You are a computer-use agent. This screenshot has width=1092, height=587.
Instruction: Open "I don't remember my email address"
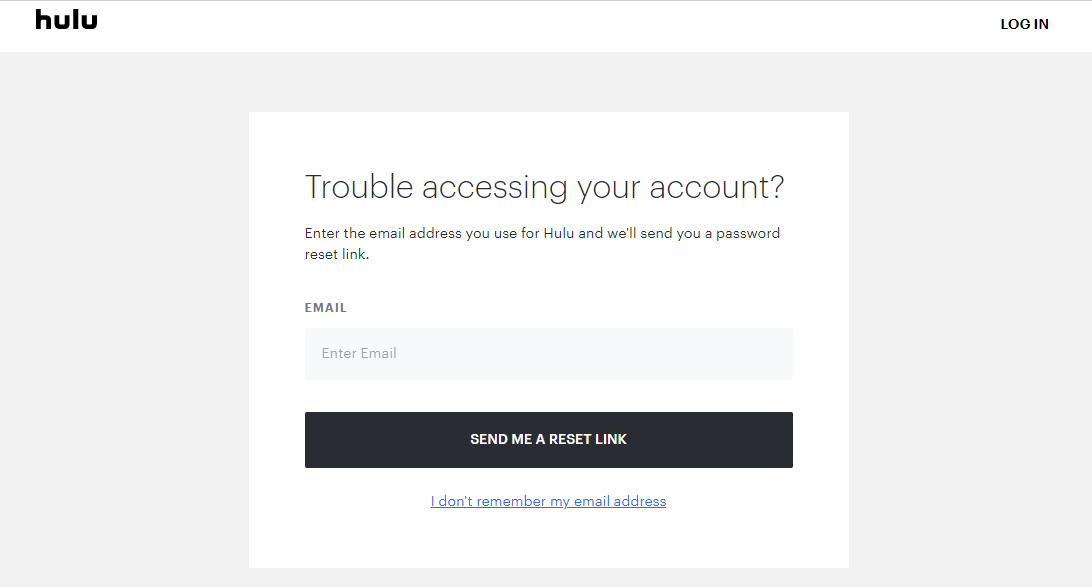(x=548, y=501)
